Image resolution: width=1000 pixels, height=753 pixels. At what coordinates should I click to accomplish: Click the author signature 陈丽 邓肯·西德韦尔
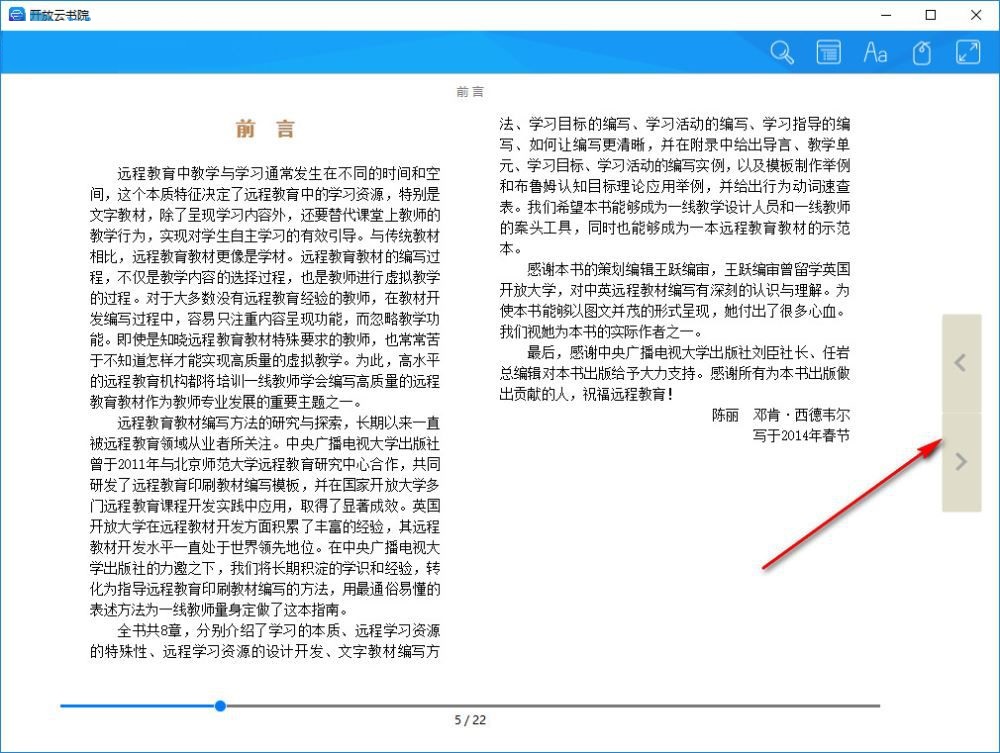click(x=781, y=415)
